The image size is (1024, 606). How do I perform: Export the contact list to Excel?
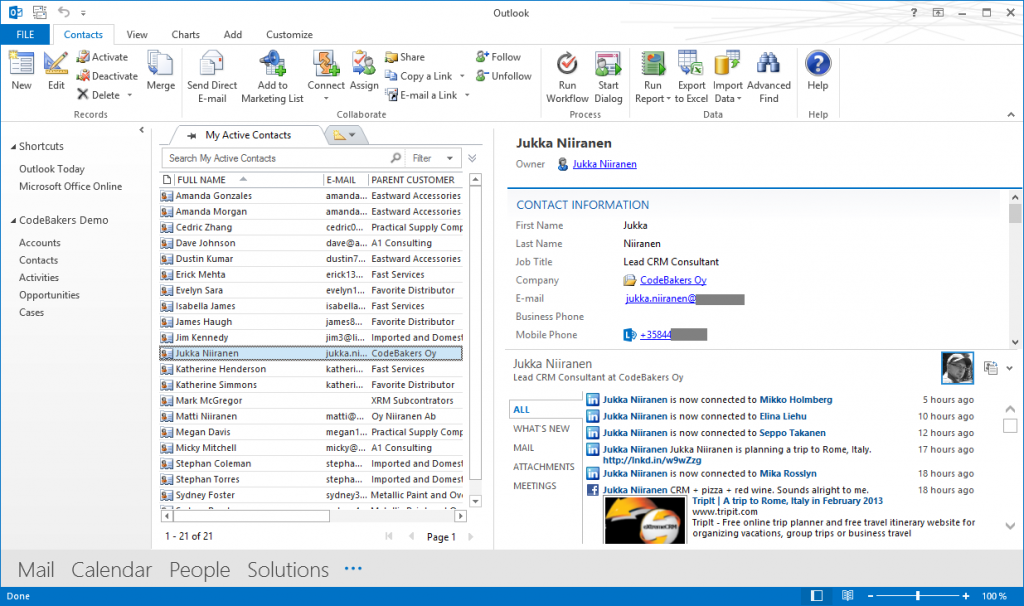click(x=691, y=76)
